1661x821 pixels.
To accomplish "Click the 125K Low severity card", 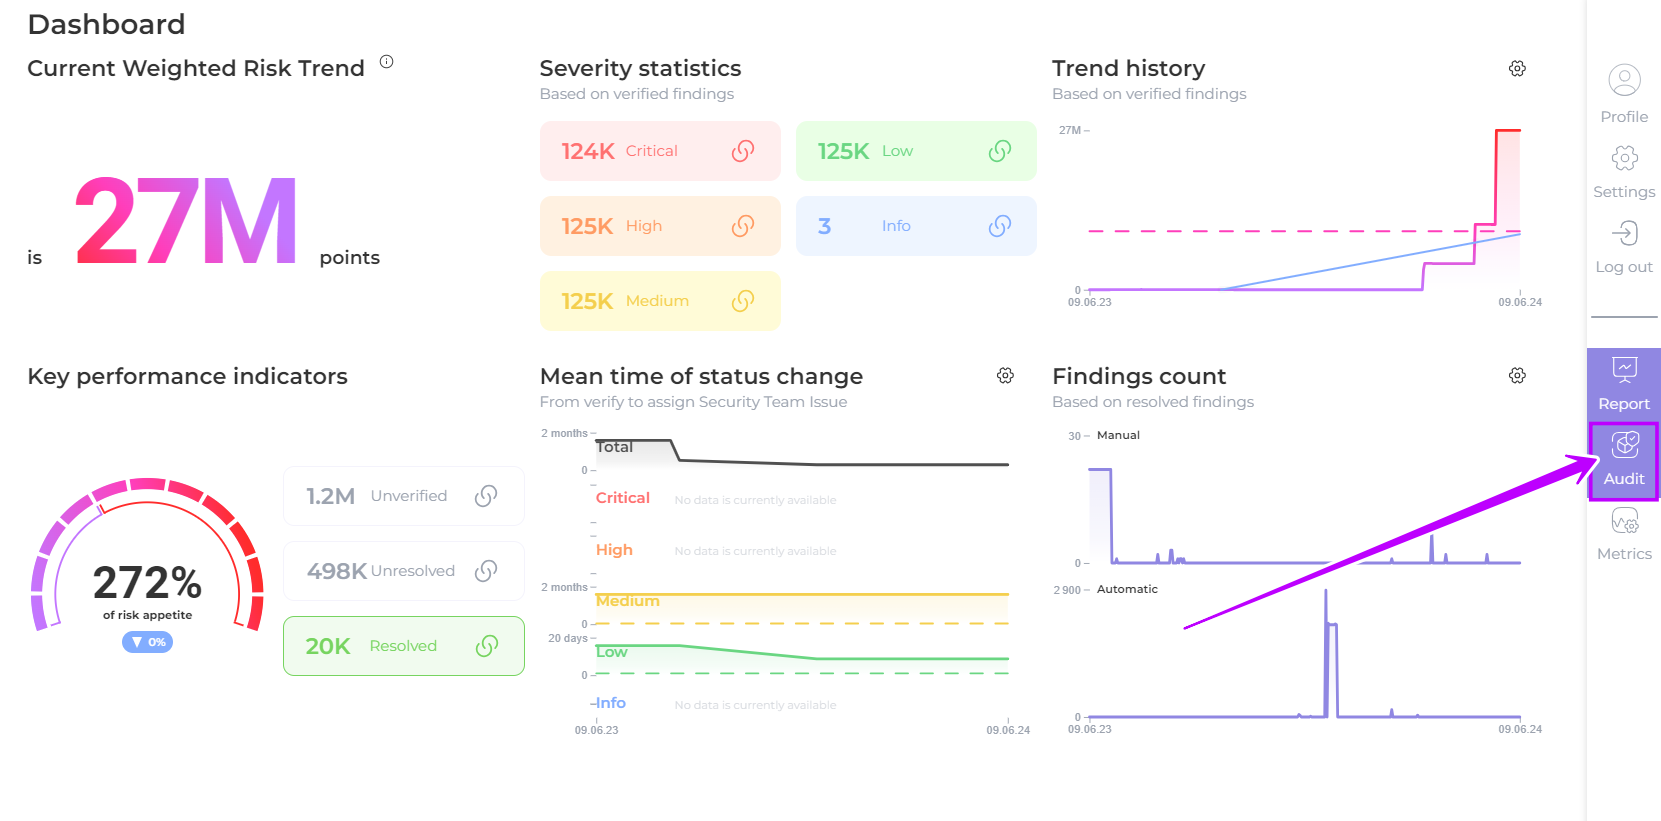I will click(x=915, y=151).
